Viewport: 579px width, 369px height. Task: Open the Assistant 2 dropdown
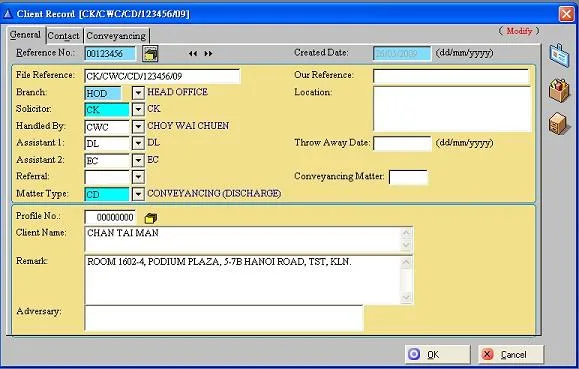click(138, 160)
